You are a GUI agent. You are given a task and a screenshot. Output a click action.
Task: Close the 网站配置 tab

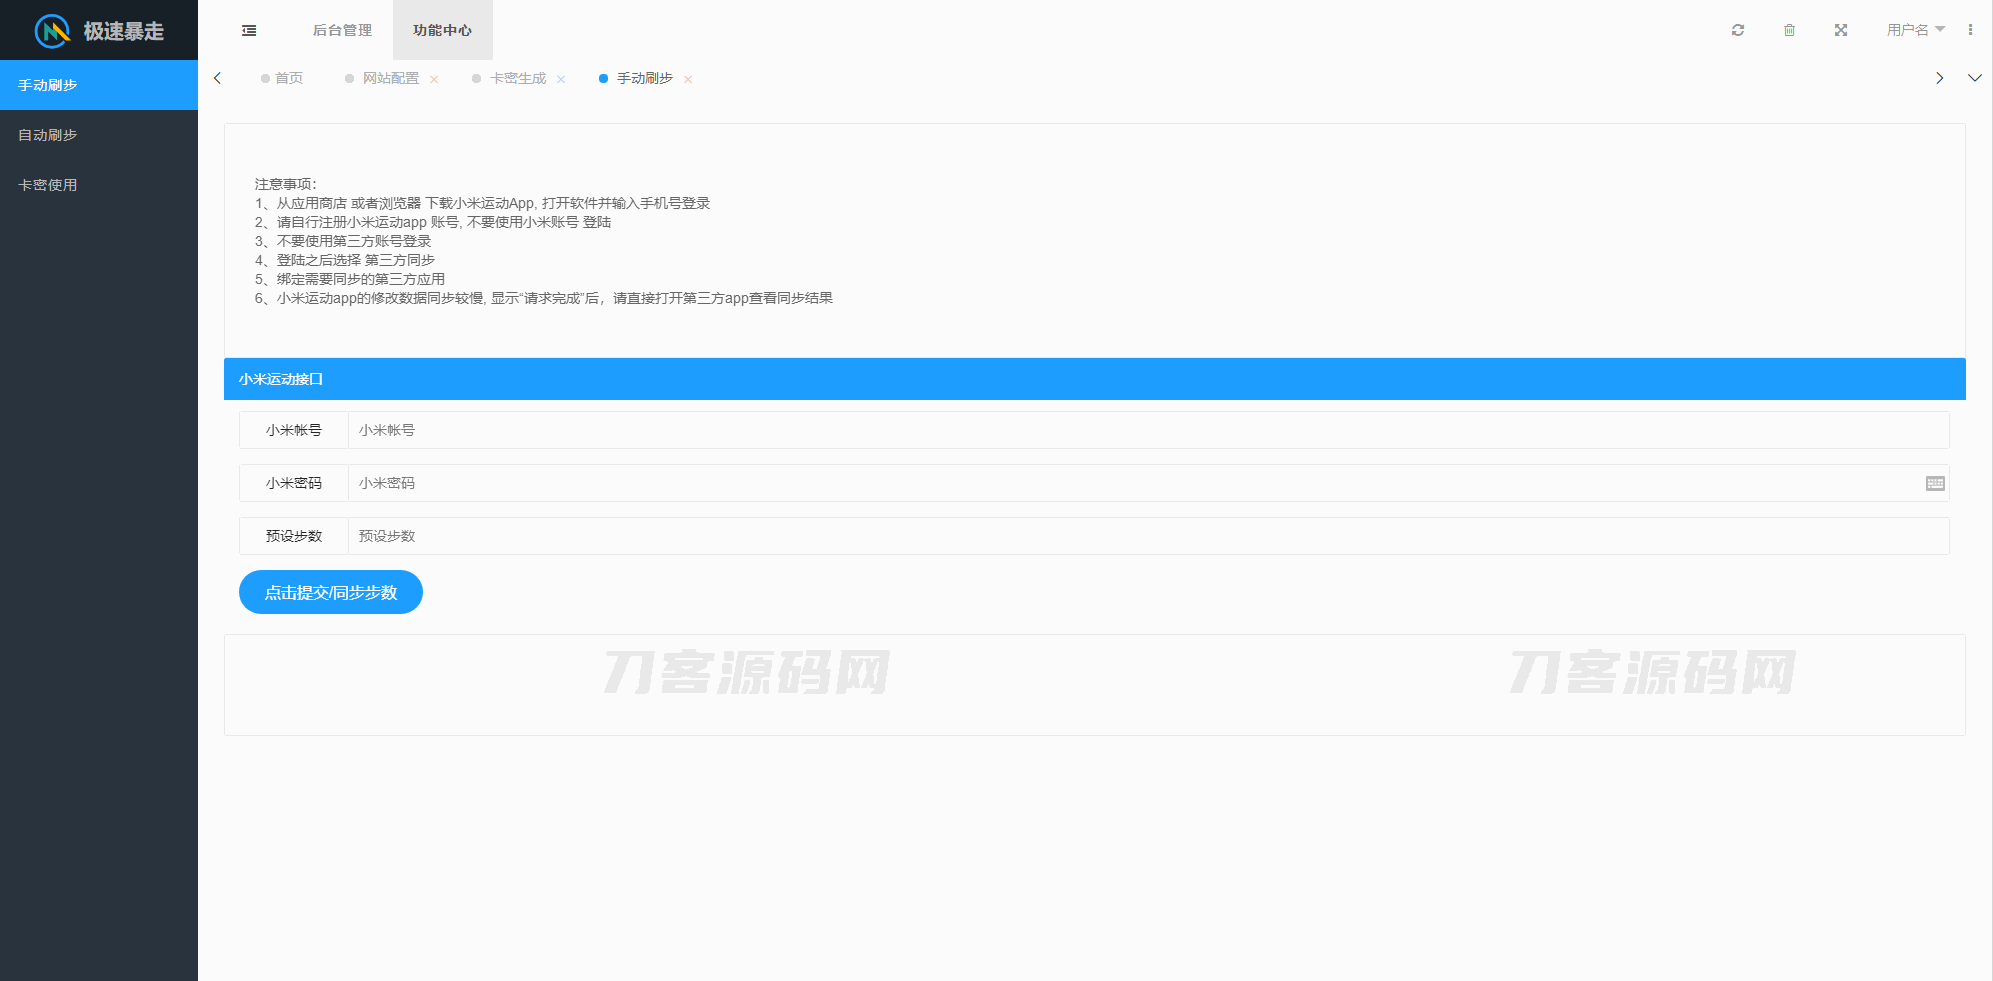[x=434, y=79]
